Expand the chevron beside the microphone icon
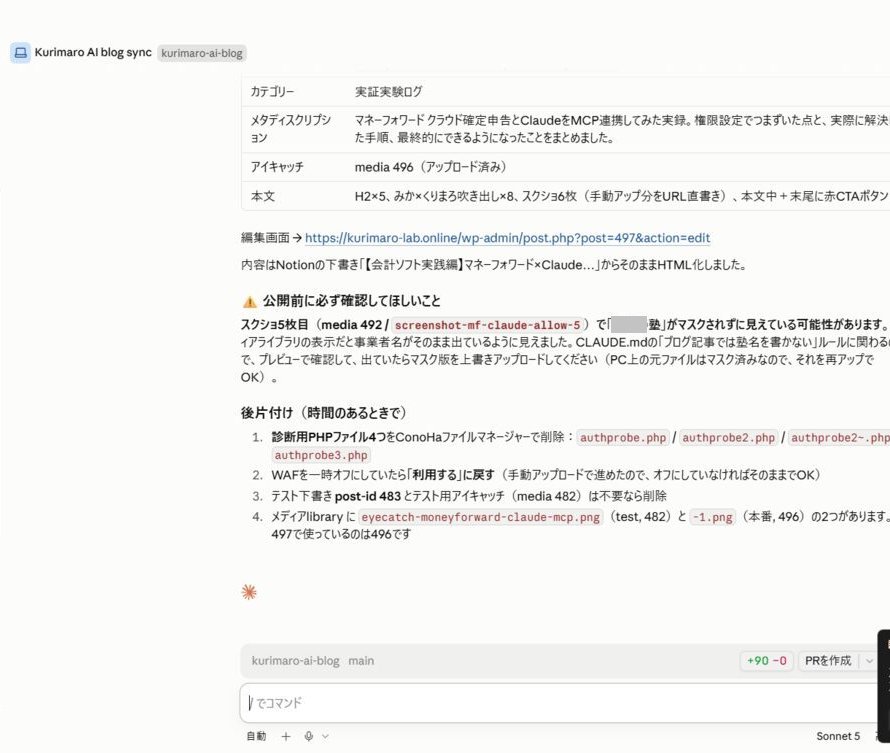 point(325,736)
